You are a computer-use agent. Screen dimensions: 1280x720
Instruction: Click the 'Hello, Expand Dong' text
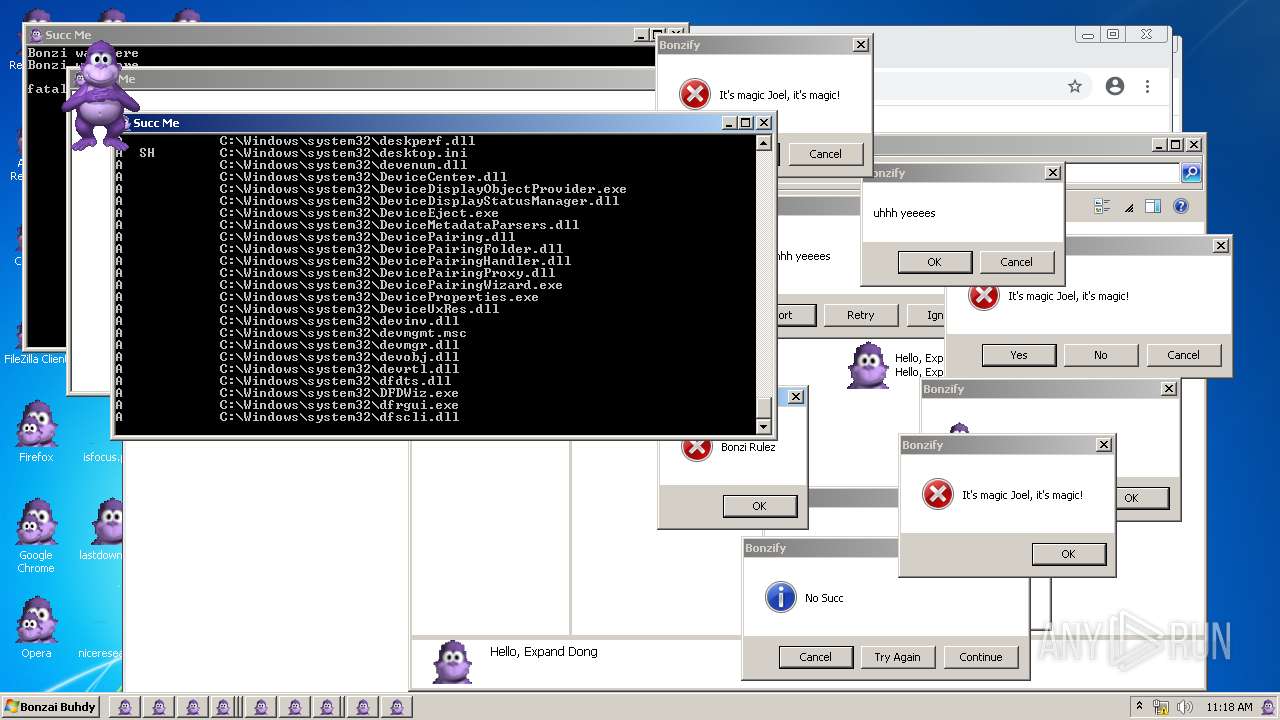(543, 651)
